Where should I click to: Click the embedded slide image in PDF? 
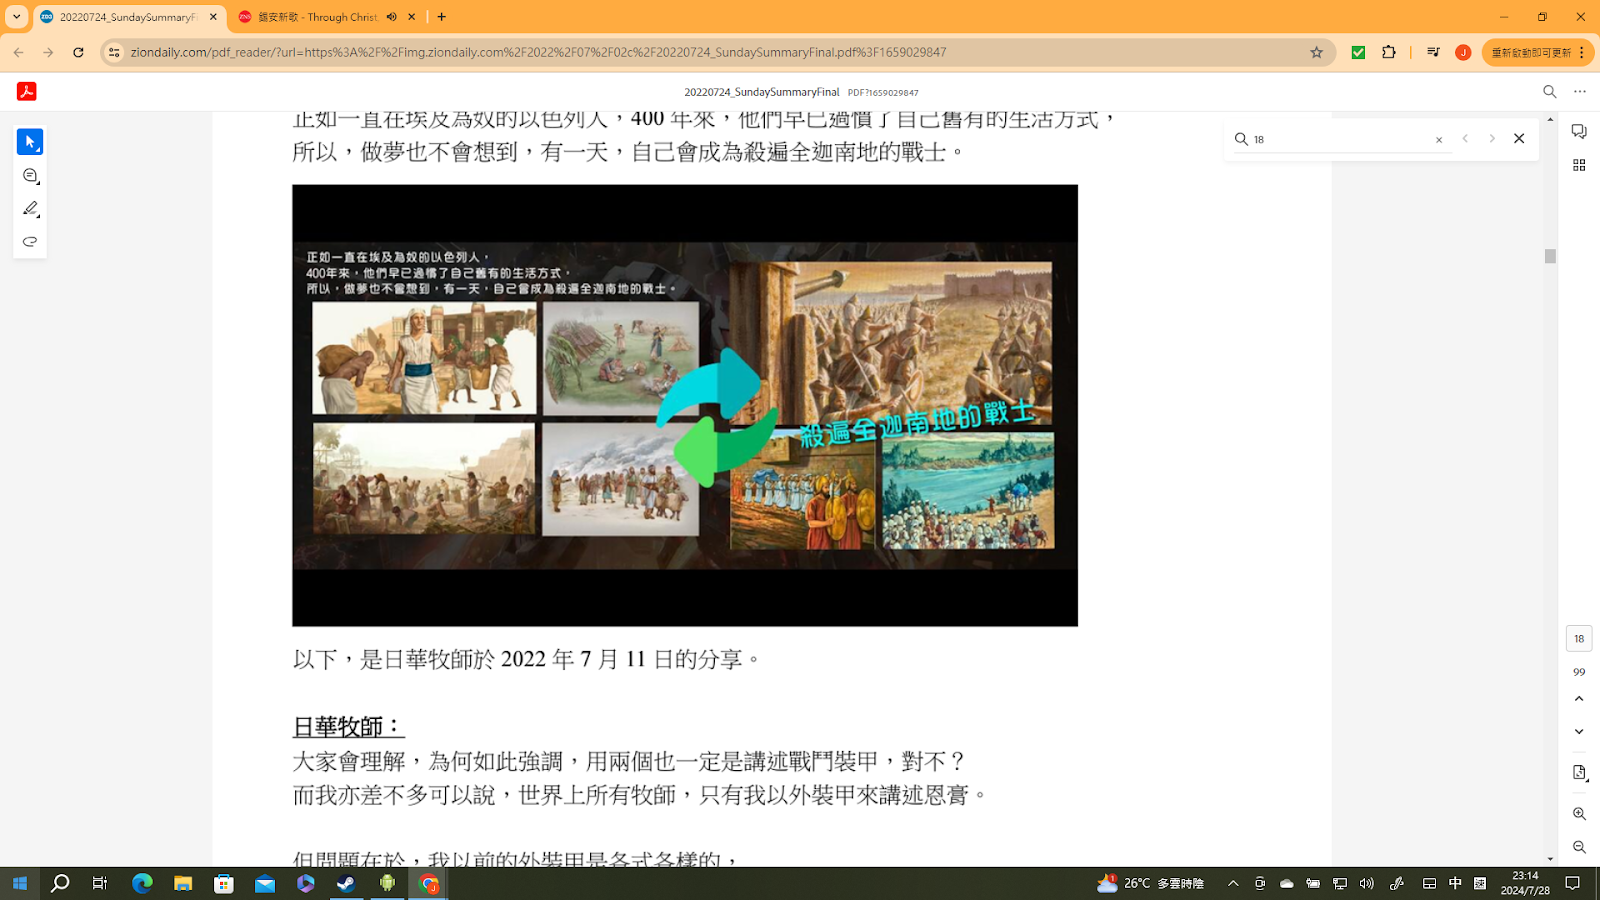pyautogui.click(x=685, y=405)
